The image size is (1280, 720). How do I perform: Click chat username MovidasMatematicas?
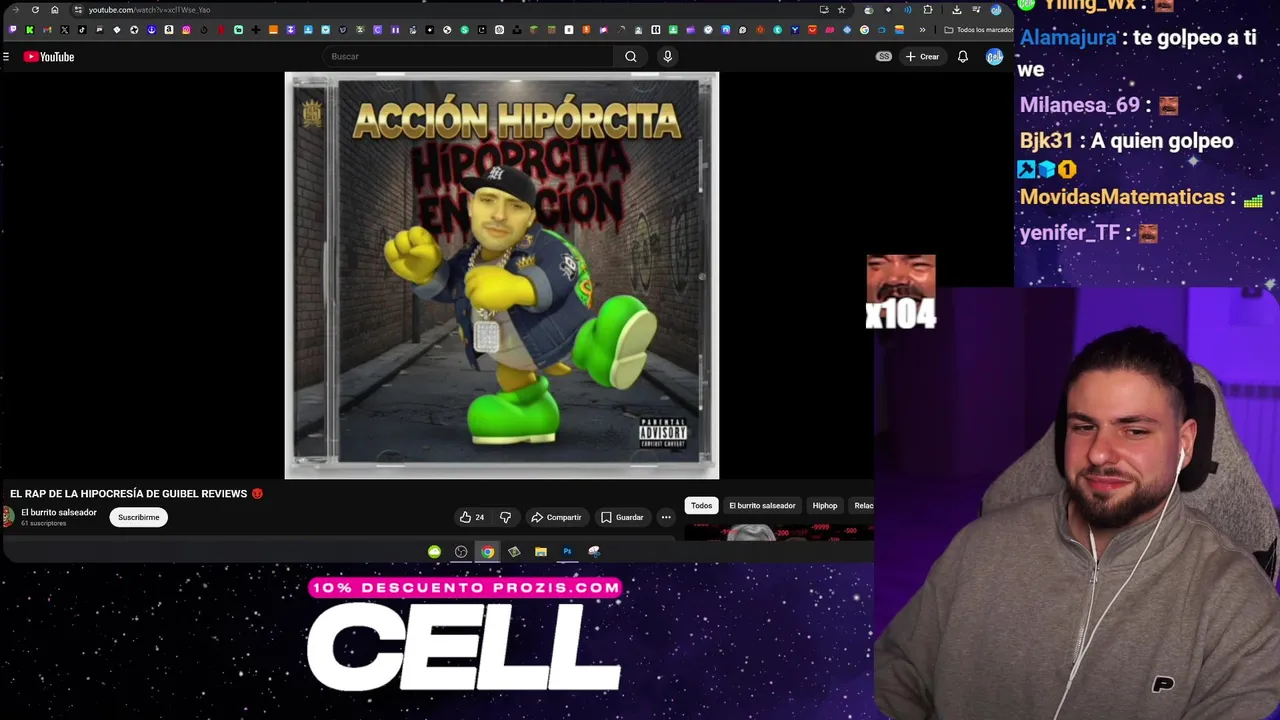point(1122,197)
